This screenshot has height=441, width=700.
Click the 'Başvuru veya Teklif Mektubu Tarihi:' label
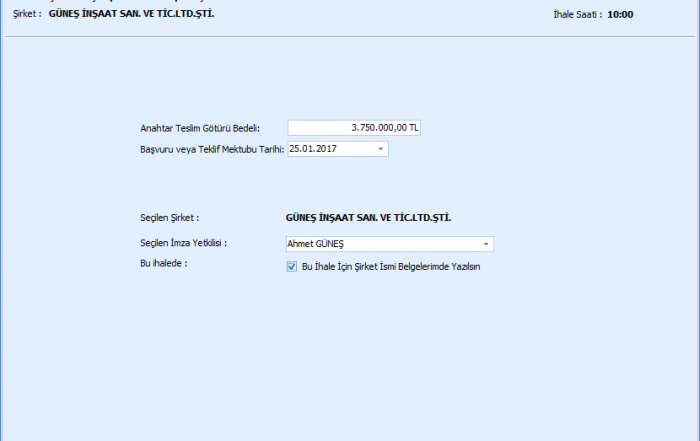(x=212, y=149)
